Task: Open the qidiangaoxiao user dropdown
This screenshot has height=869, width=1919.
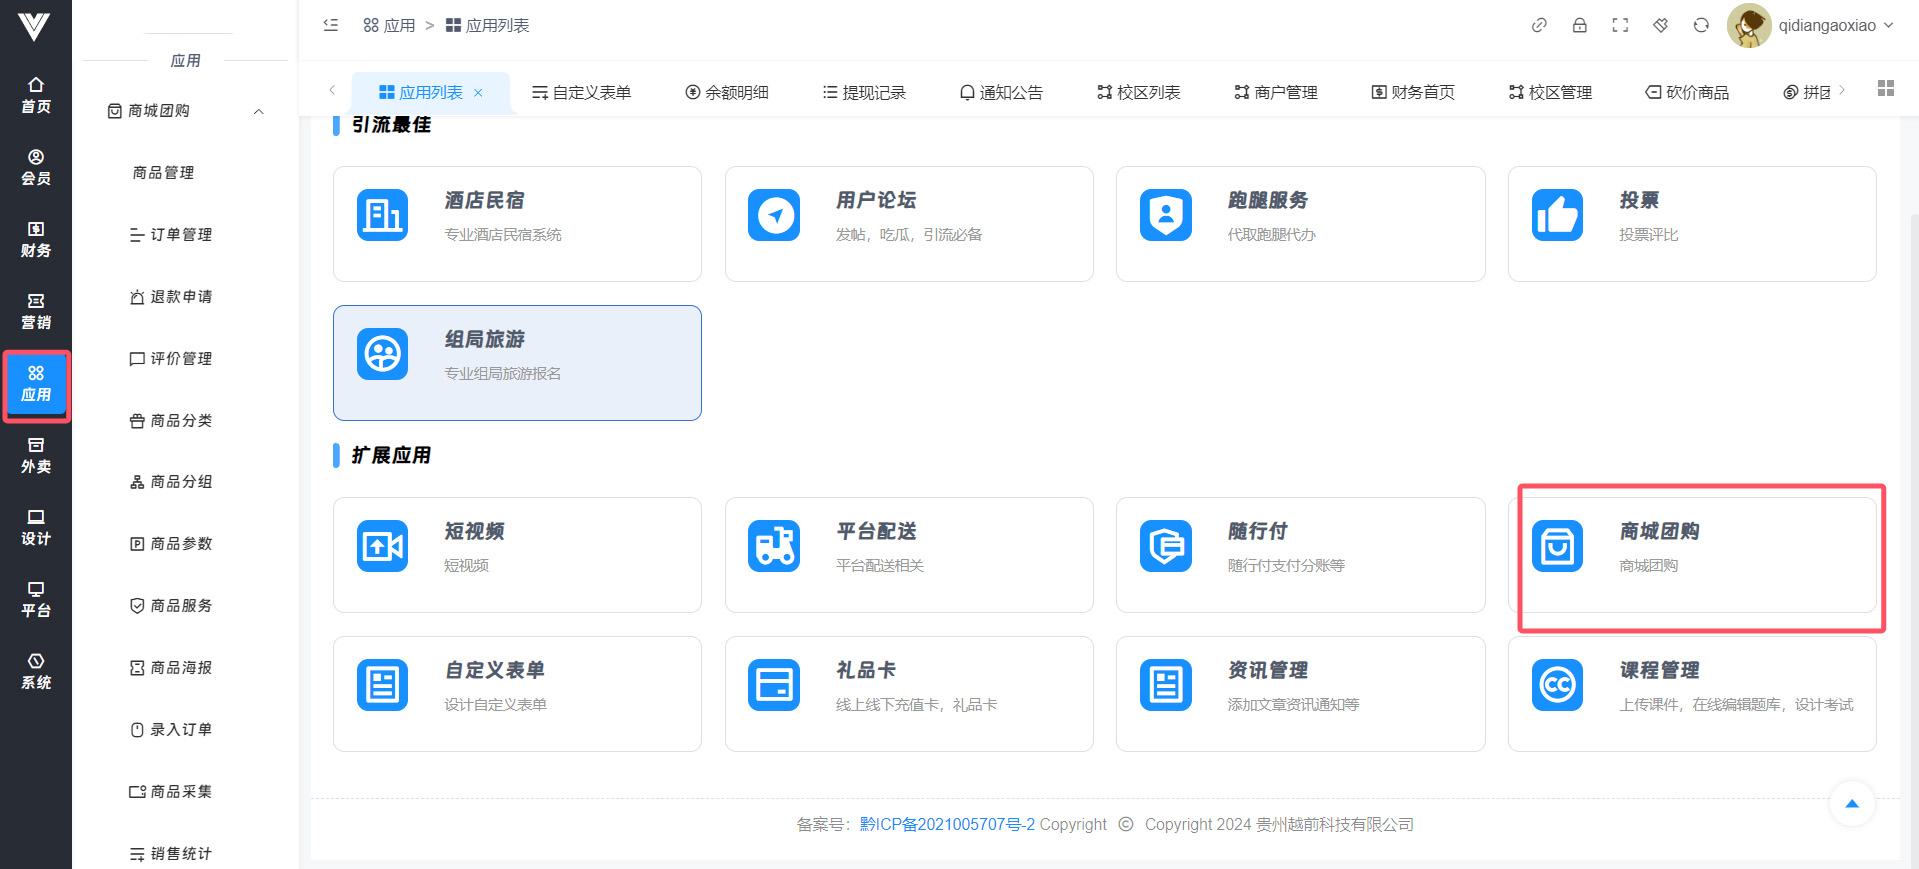Action: coord(1811,26)
